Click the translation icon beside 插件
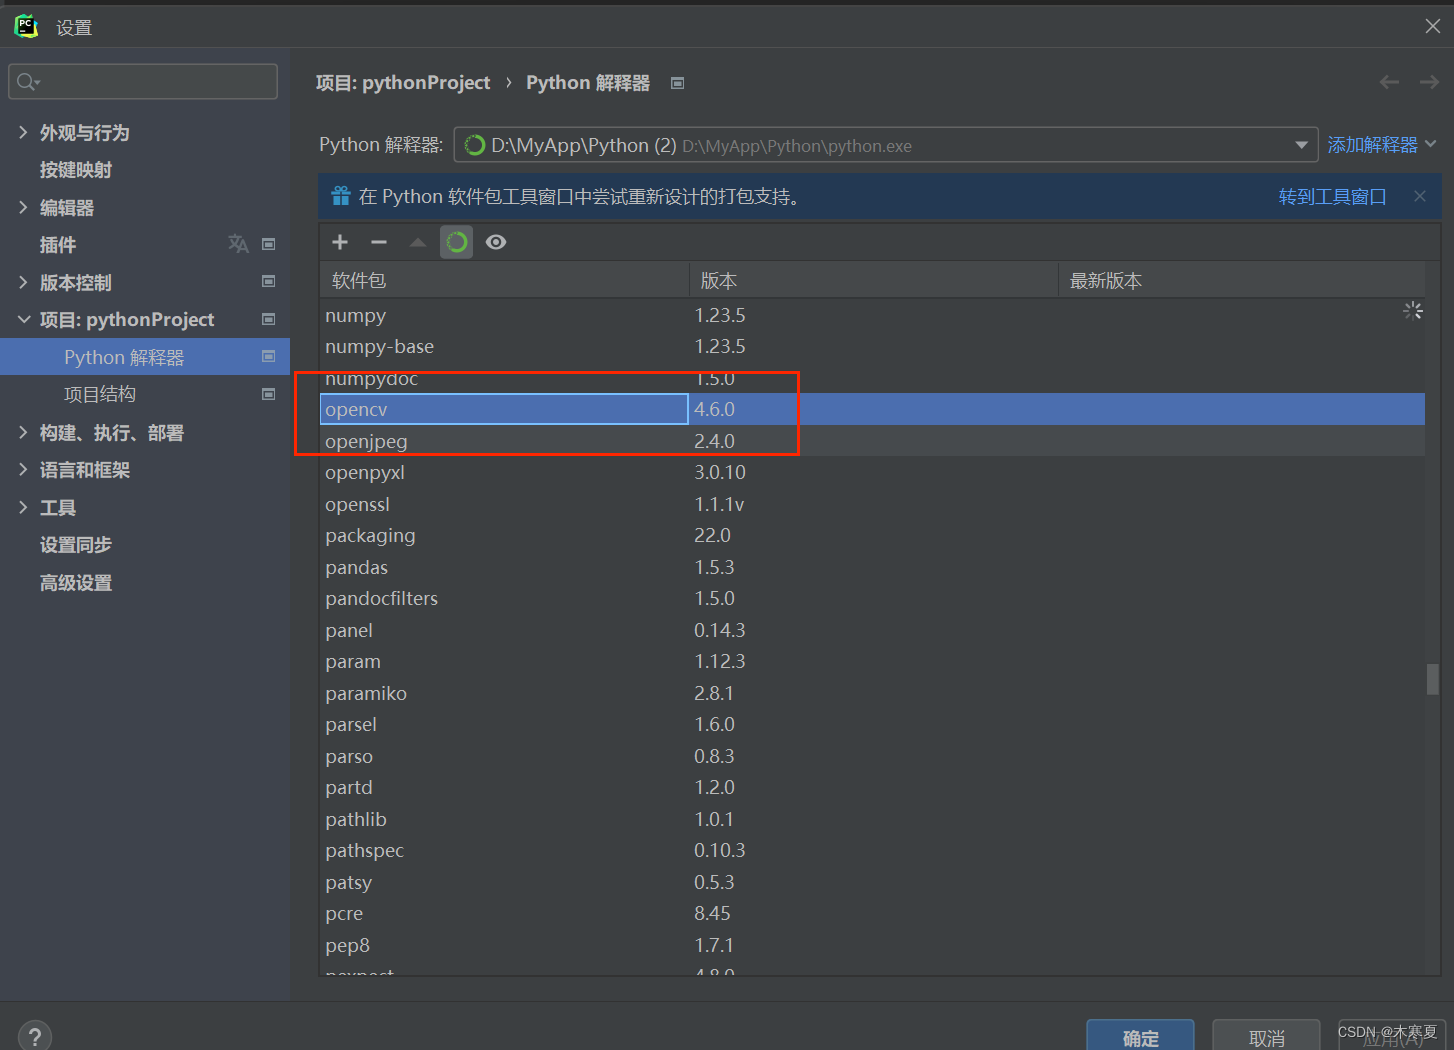This screenshot has width=1454, height=1050. pos(238,244)
